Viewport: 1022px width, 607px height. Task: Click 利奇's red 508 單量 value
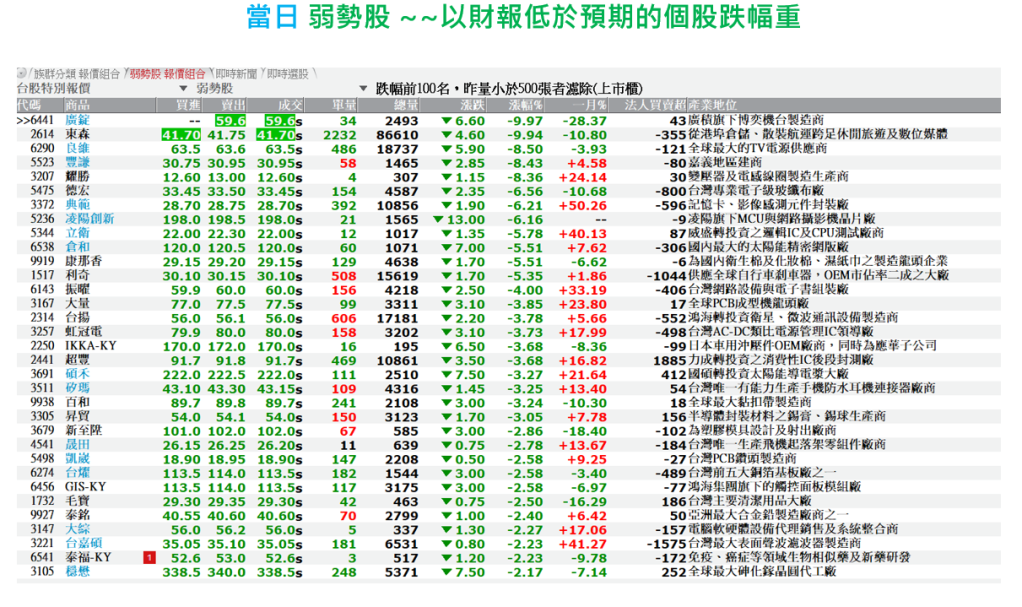tap(344, 275)
